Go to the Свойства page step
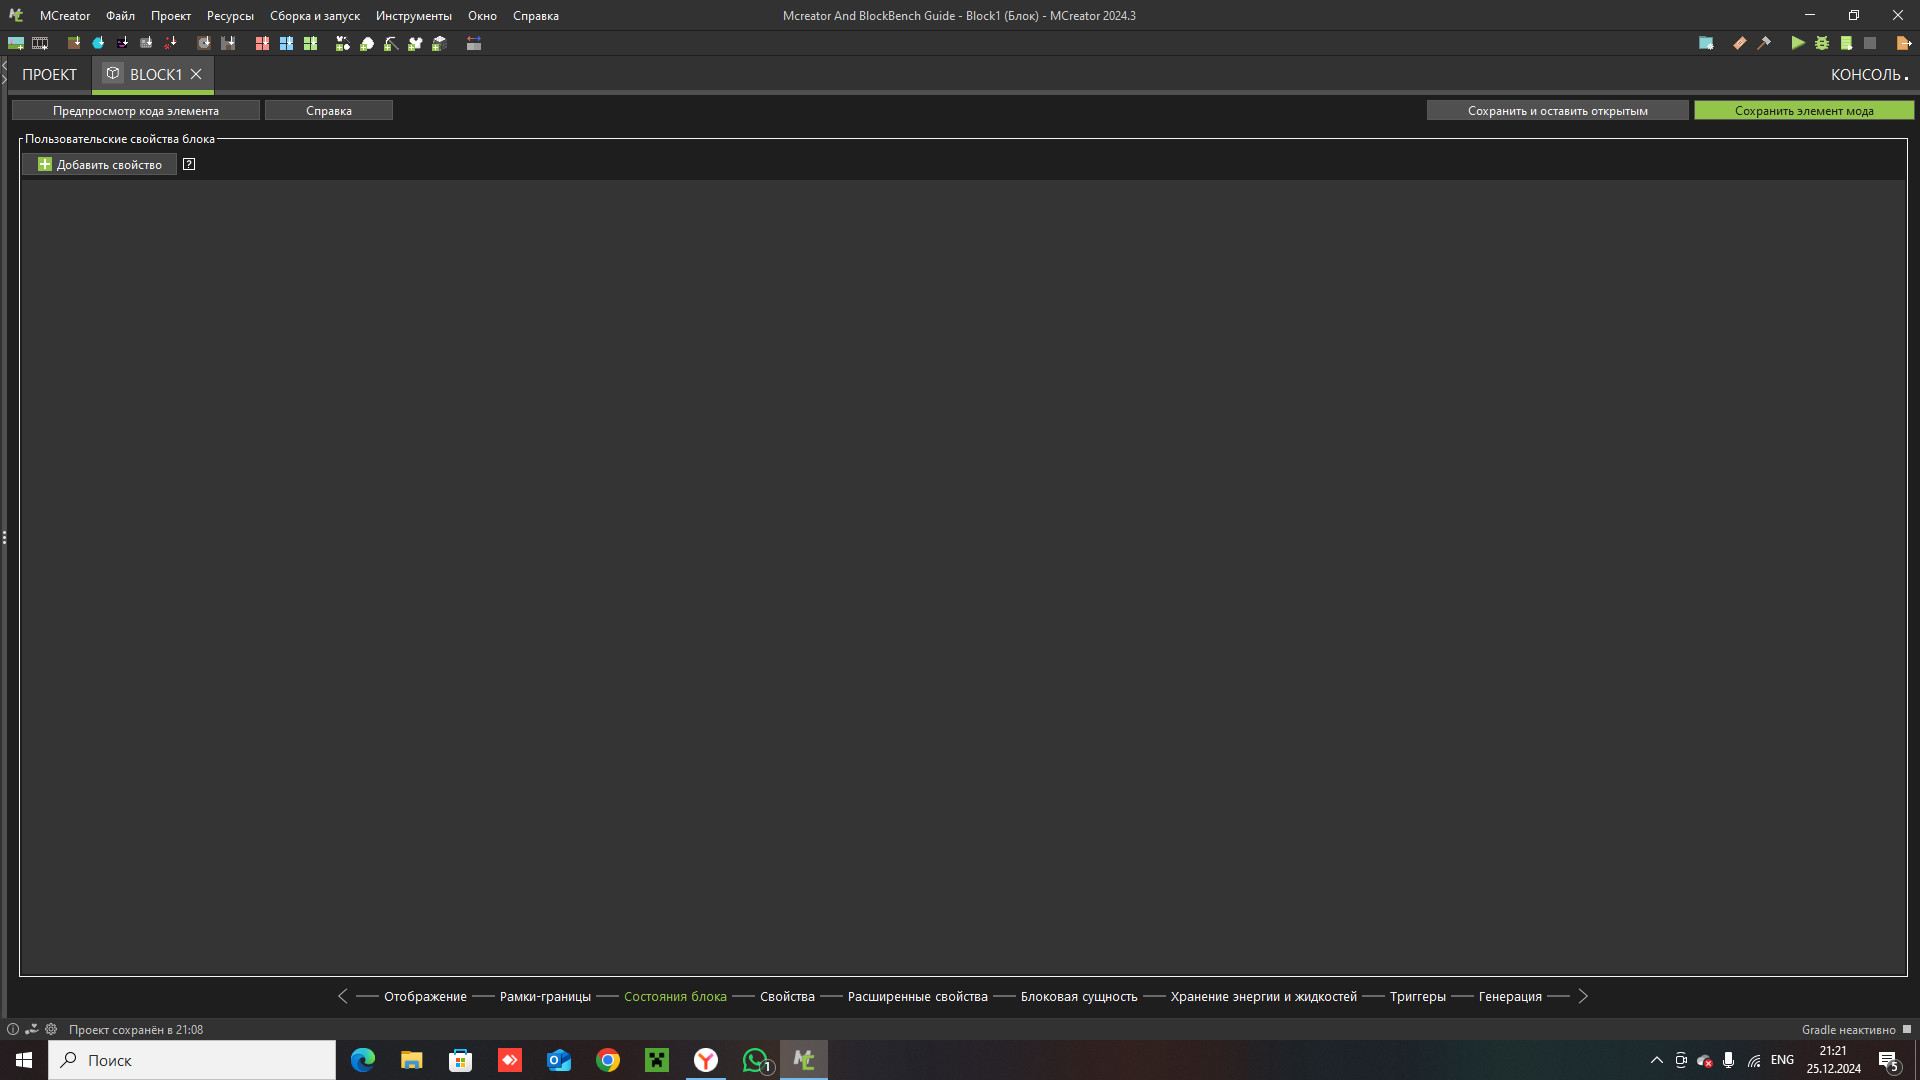 coord(787,996)
